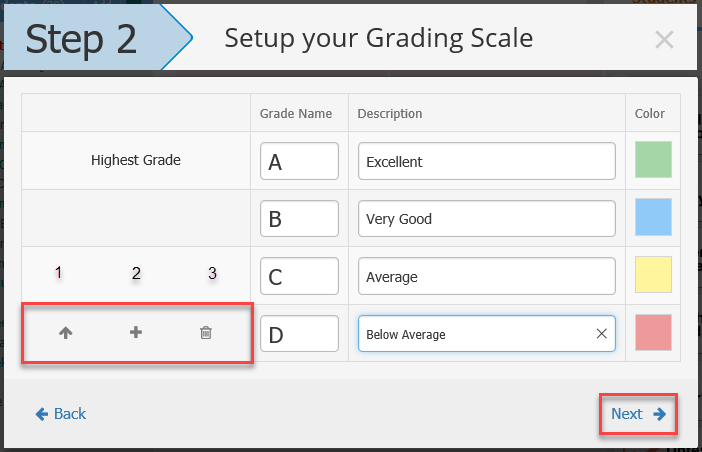Add a new grade with plus icon

(136, 332)
